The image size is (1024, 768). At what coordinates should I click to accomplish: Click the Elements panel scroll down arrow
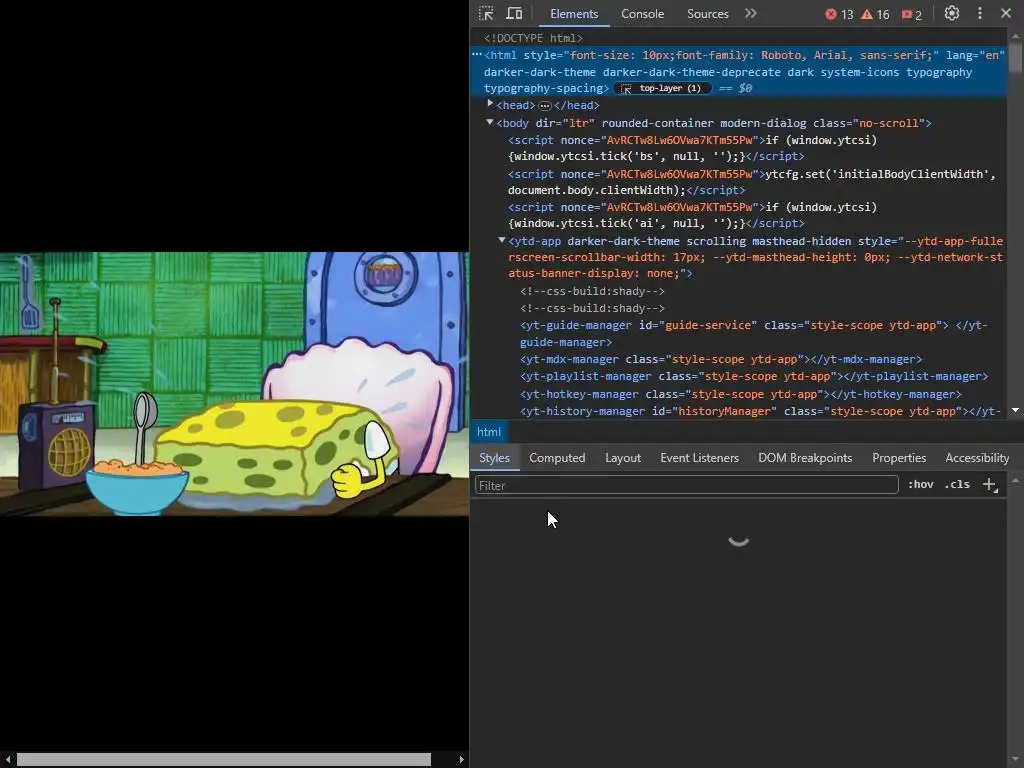pos(1015,411)
